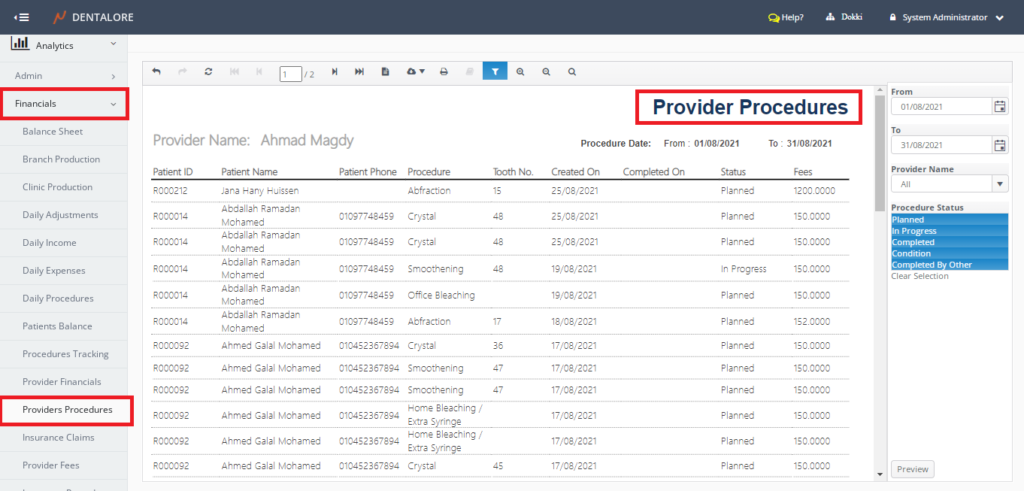Deselect the In Progress status option
This screenshot has width=1024, height=491.
(x=948, y=231)
